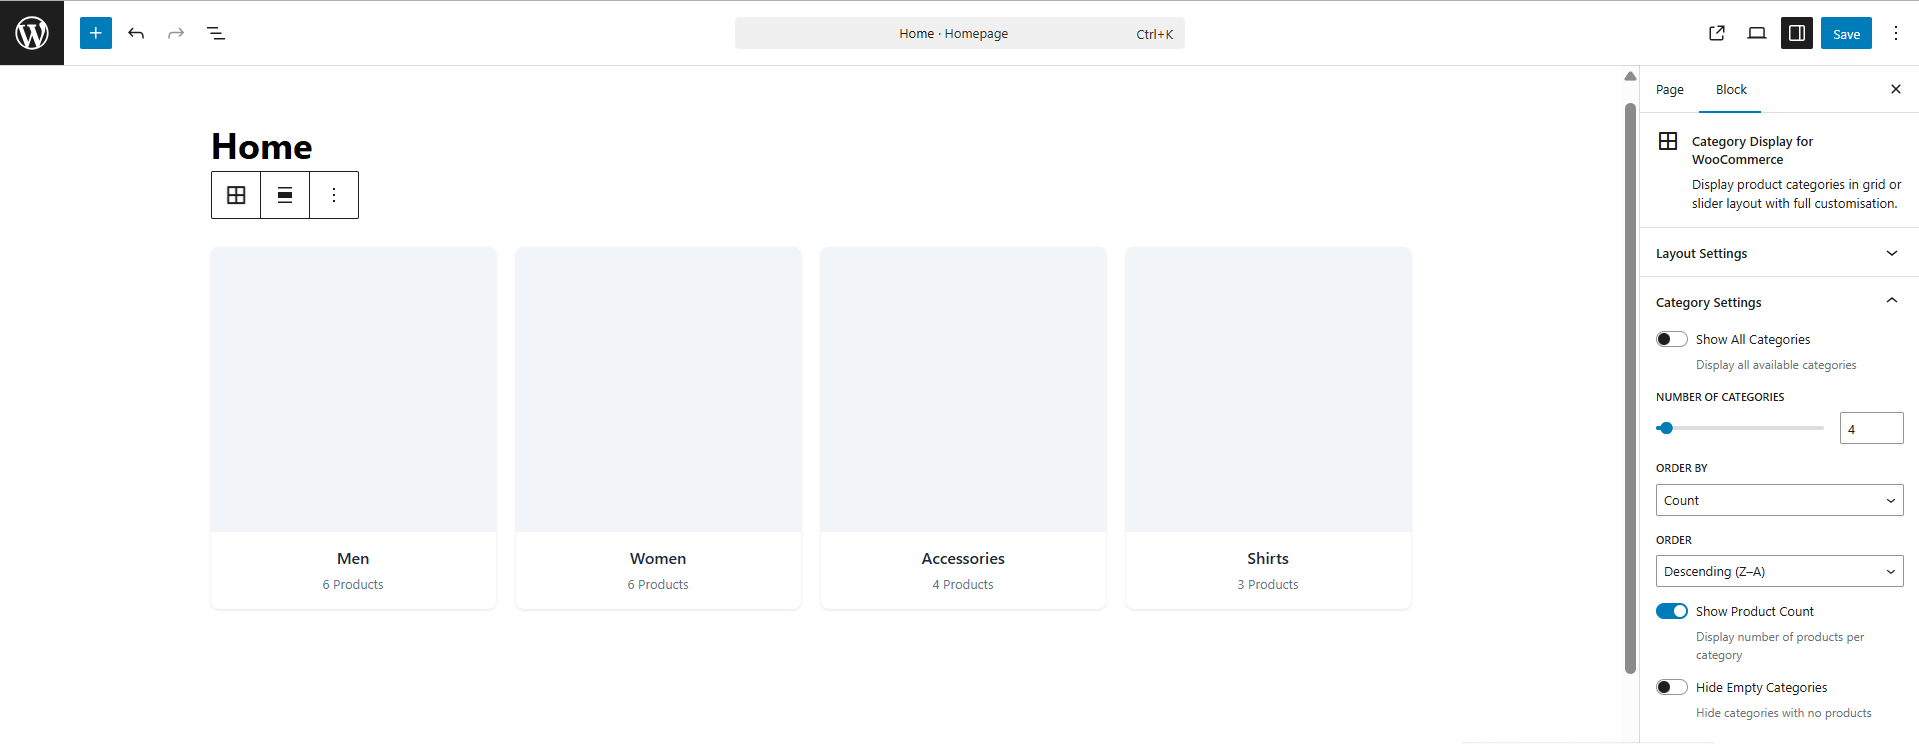The image size is (1919, 744).
Task: Open the document overview list
Action: 216,33
